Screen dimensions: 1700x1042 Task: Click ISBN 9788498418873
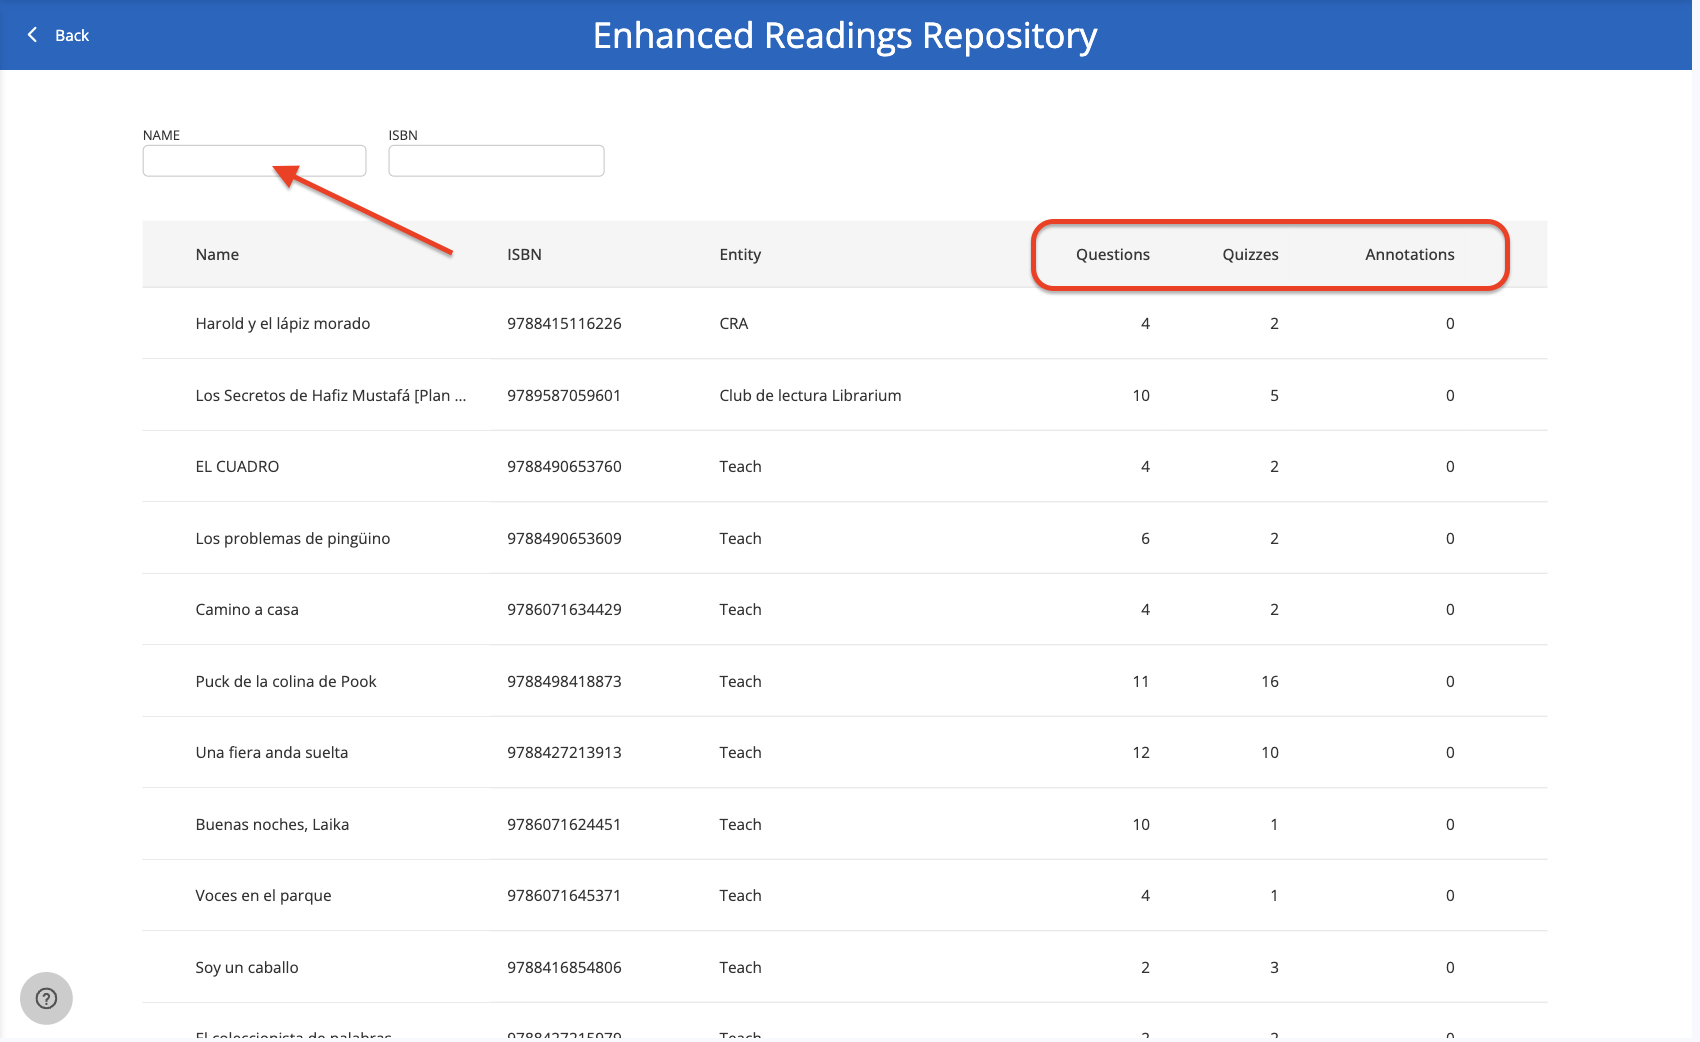tap(564, 681)
